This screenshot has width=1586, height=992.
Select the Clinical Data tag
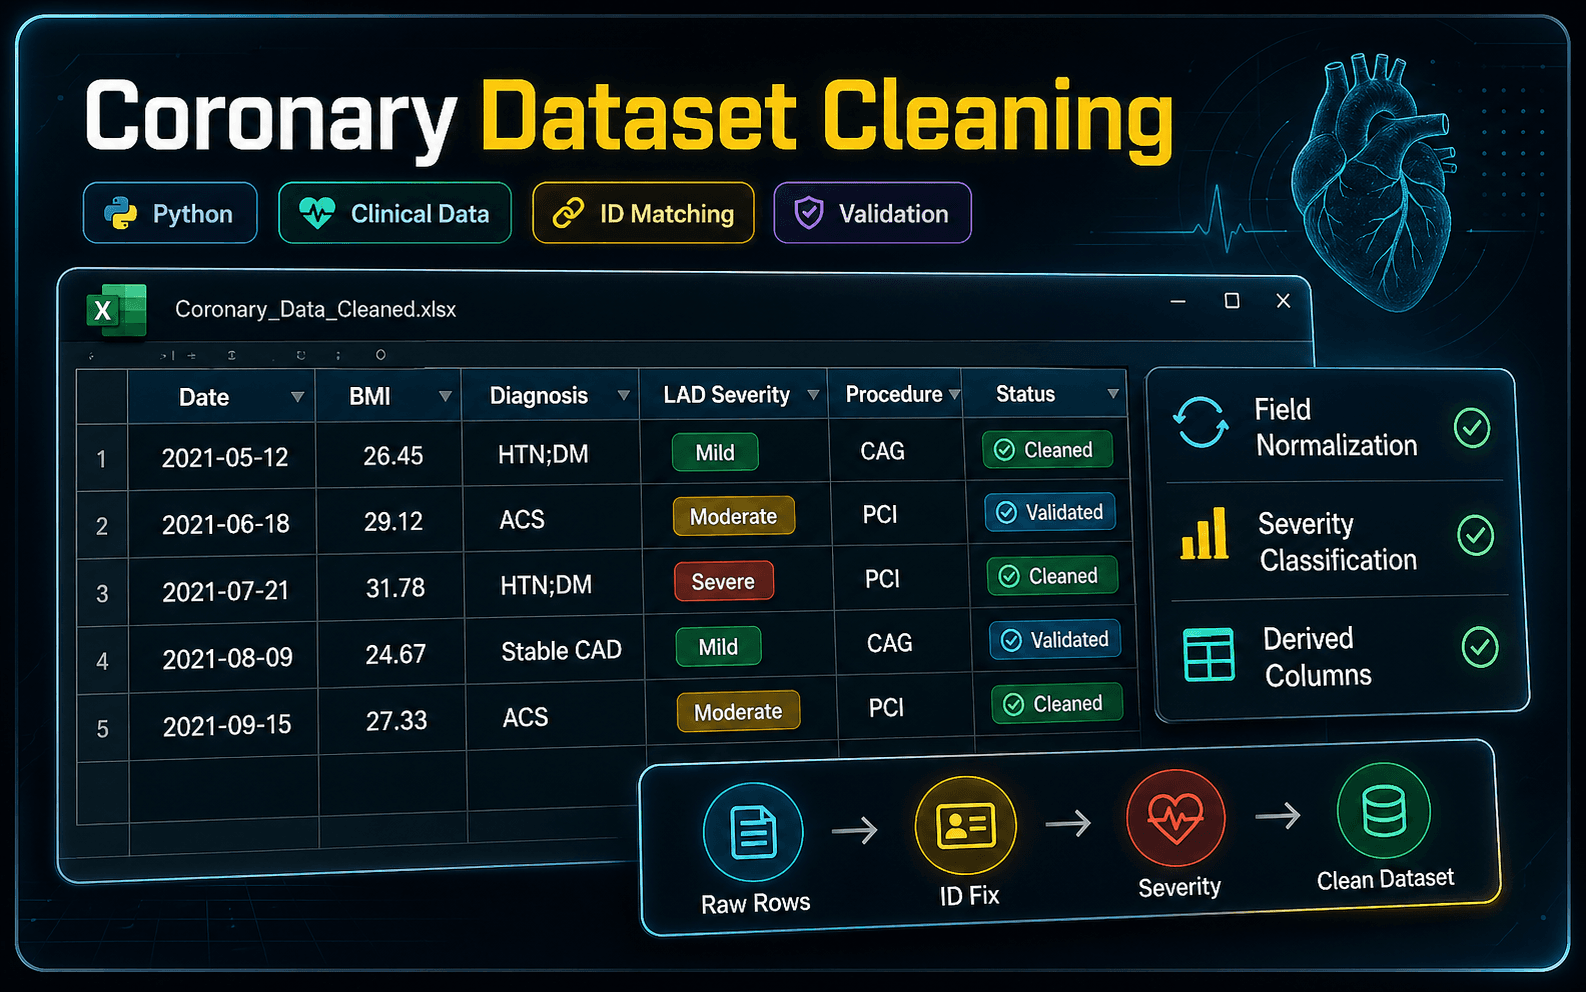tap(395, 213)
